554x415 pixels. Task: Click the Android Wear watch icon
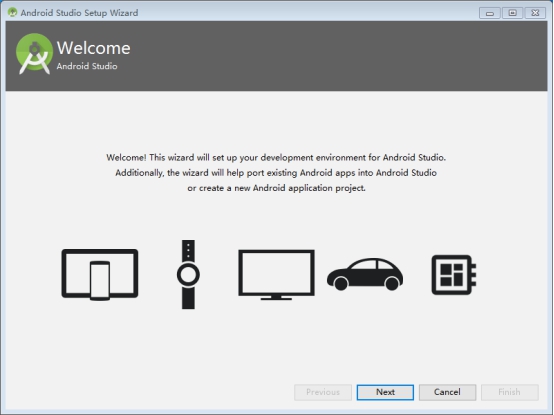(x=188, y=274)
